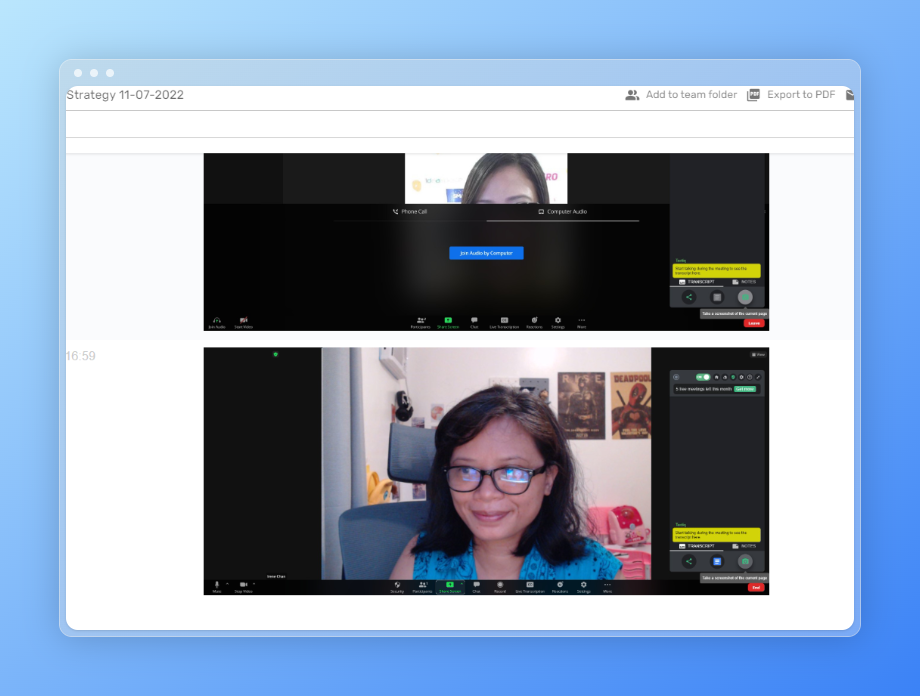
Task: Click the cloud icon in the panel header
Action: (725, 377)
